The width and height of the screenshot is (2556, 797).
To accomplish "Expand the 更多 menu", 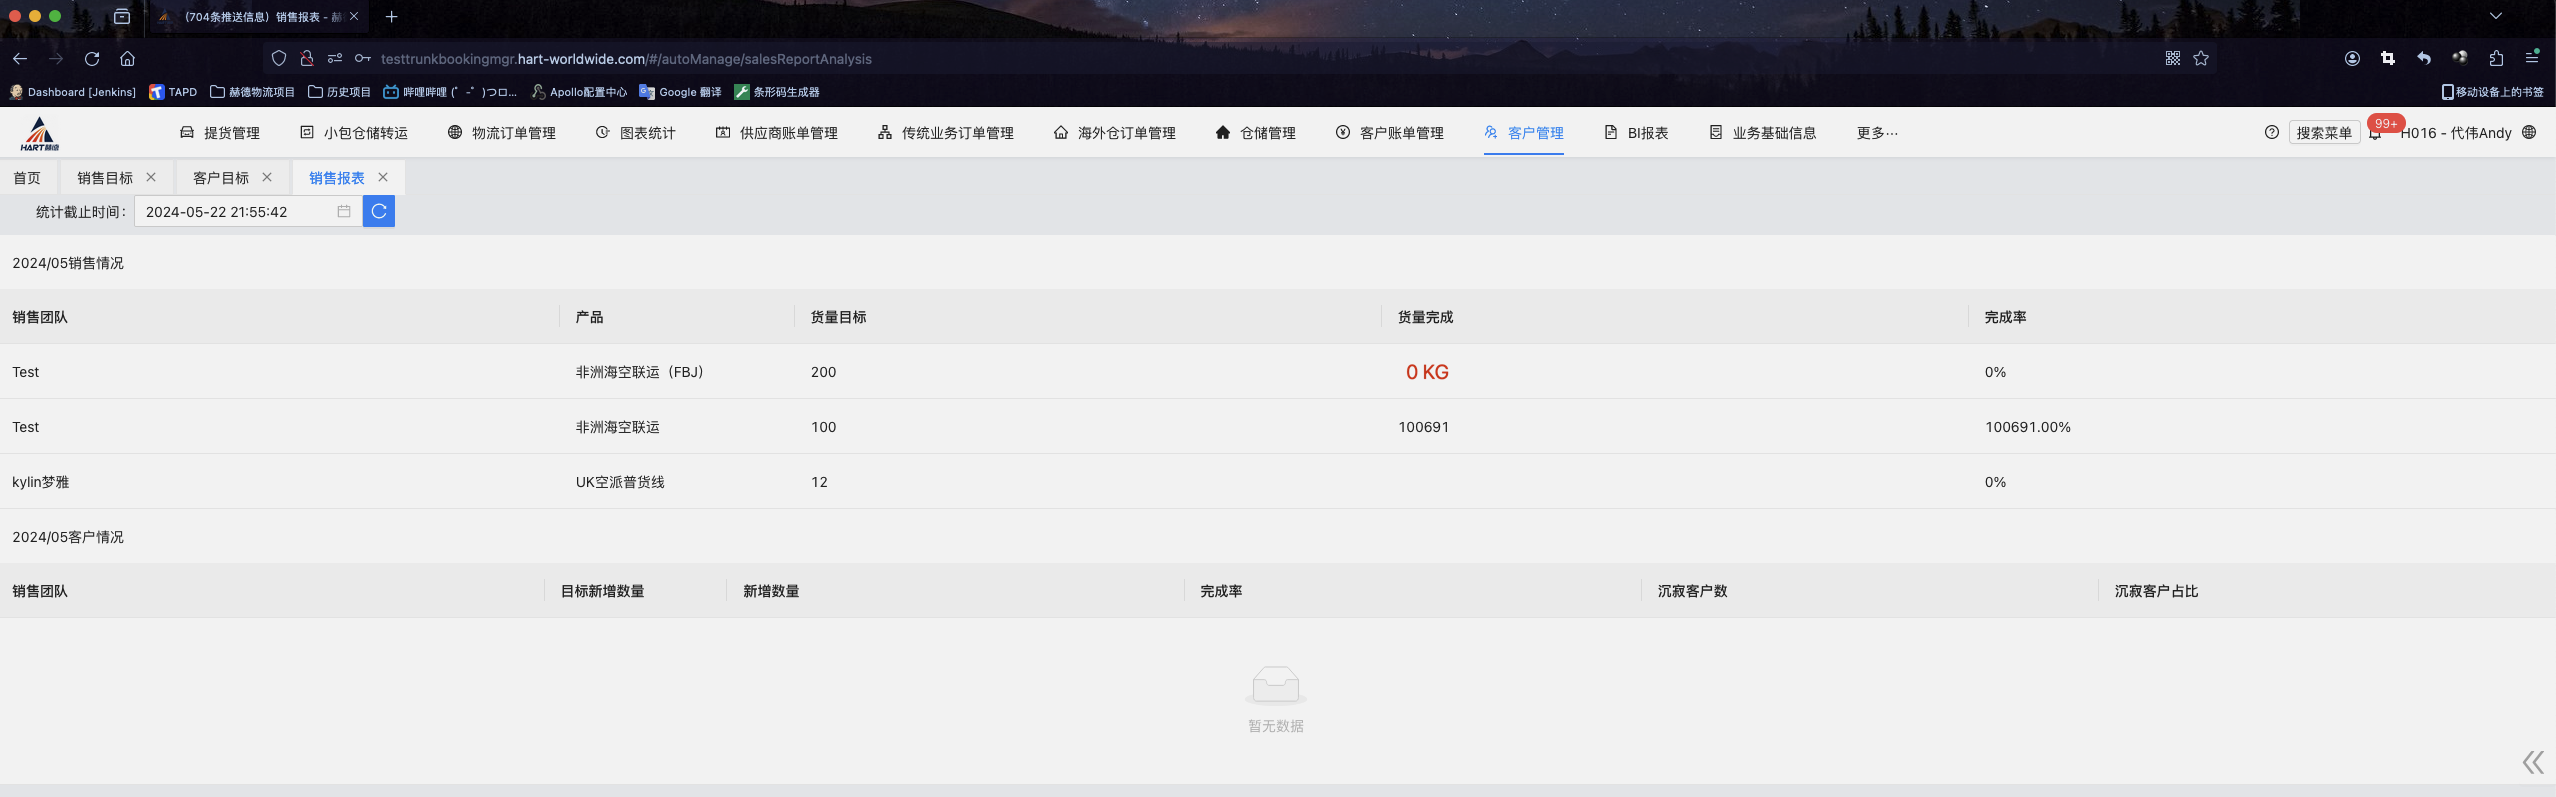I will (1876, 133).
